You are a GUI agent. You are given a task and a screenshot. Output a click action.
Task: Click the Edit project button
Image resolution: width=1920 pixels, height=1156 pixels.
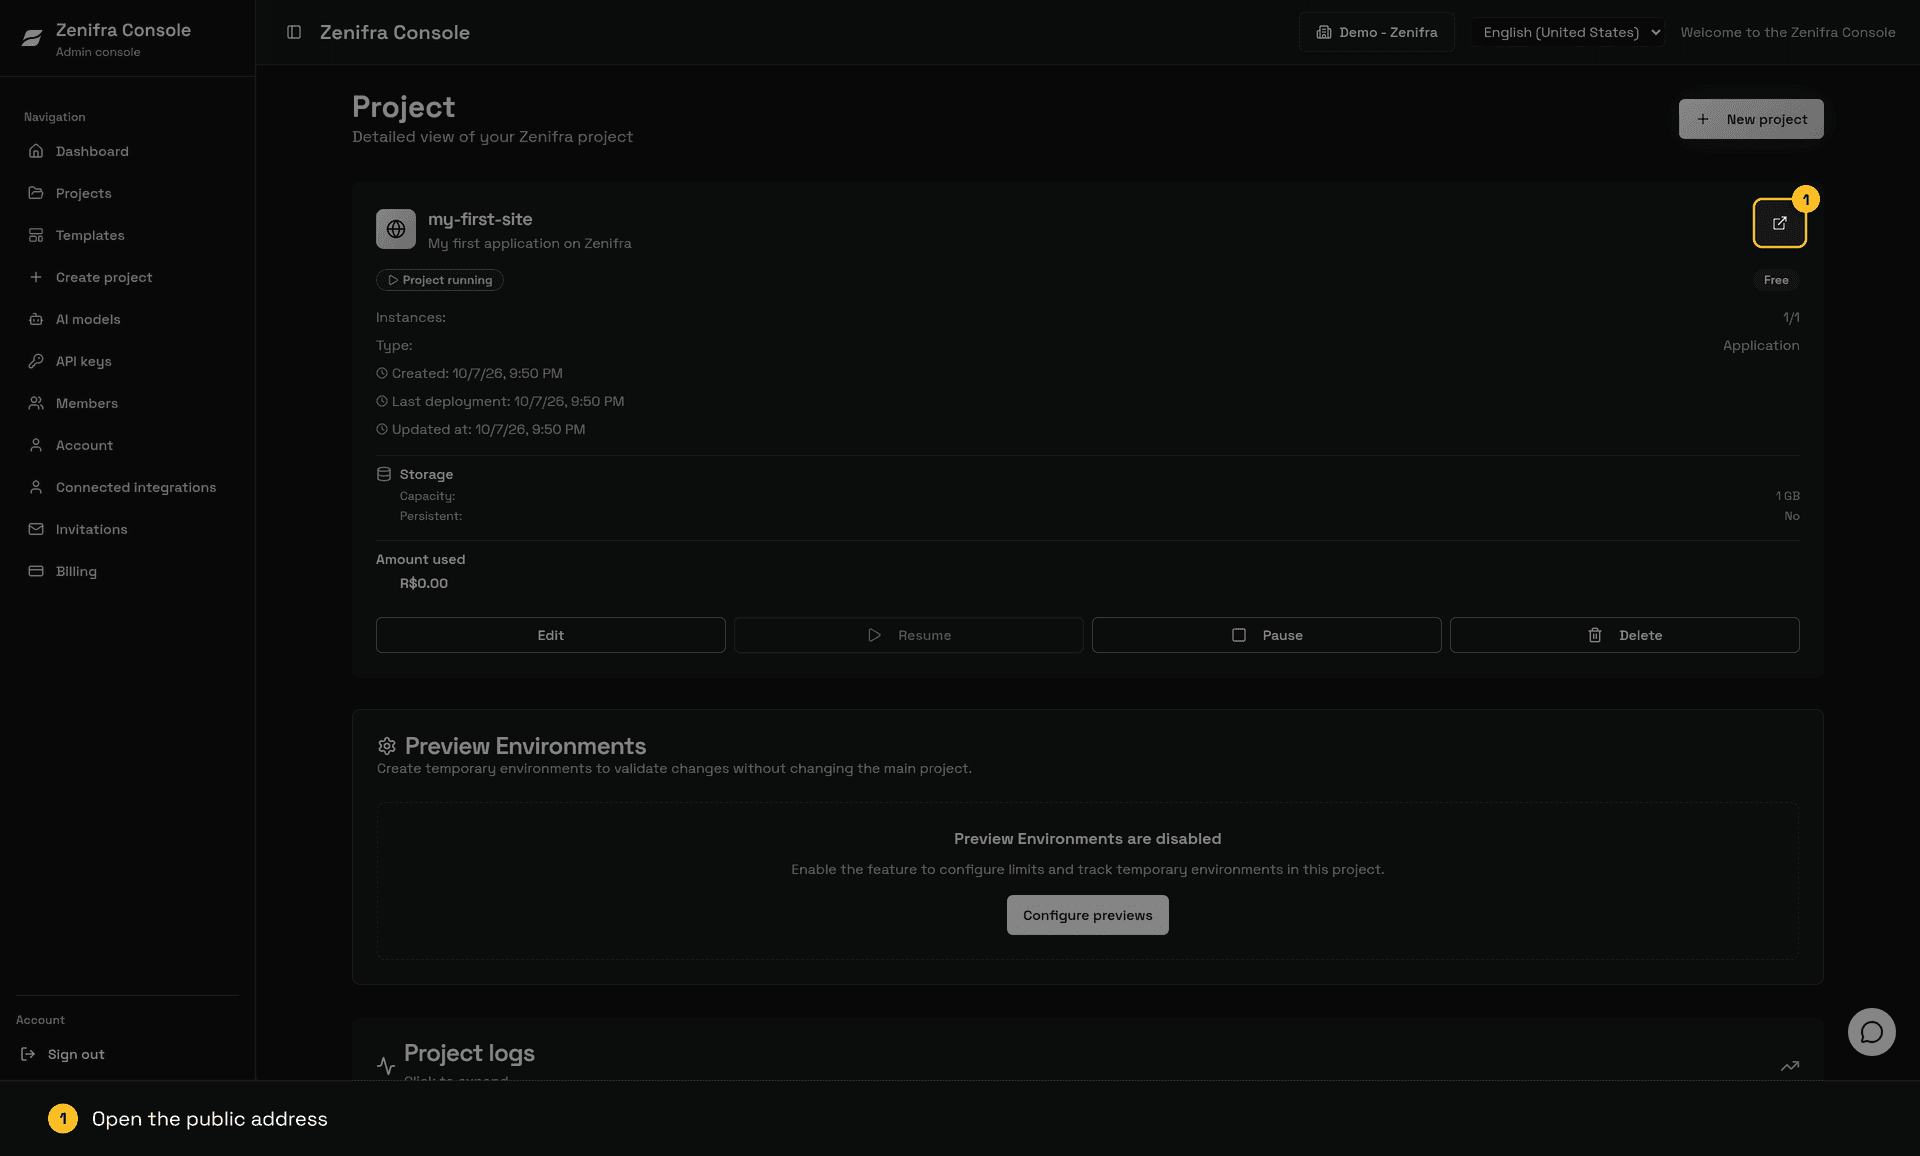pyautogui.click(x=550, y=635)
